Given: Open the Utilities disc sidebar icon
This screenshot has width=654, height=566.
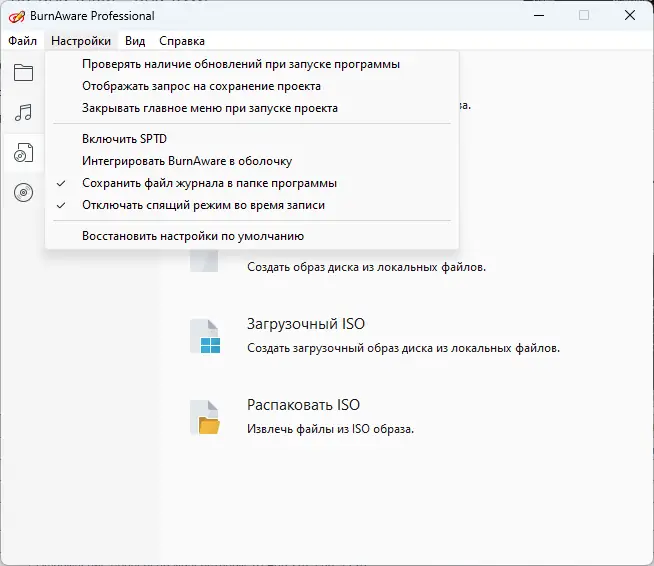Looking at the screenshot, I should [23, 192].
